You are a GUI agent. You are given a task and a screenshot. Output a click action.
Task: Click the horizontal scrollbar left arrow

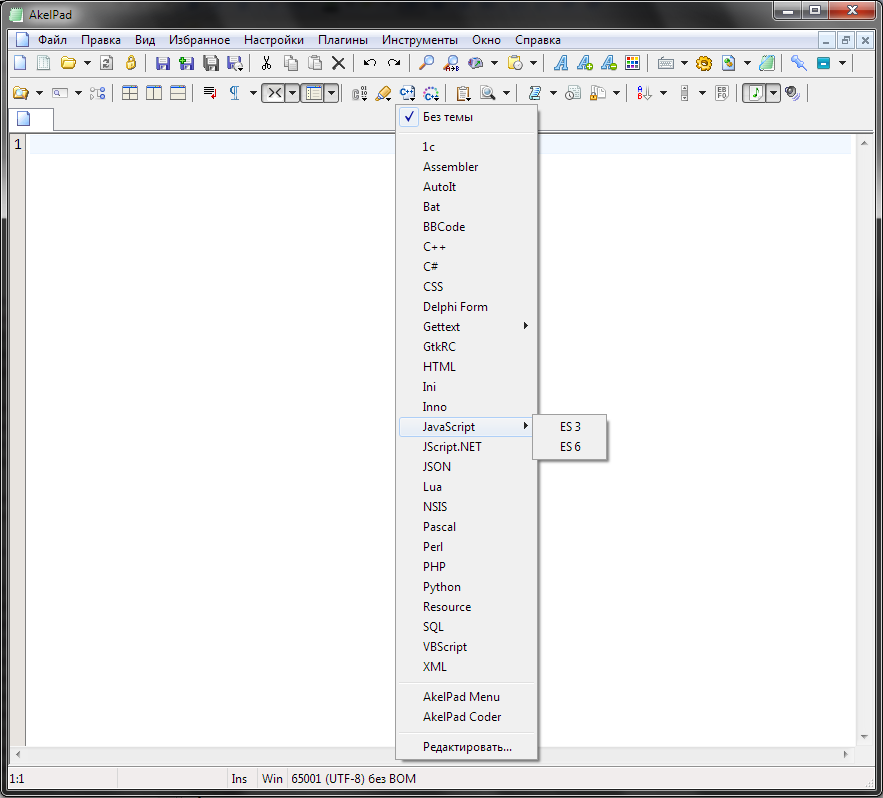[18, 754]
